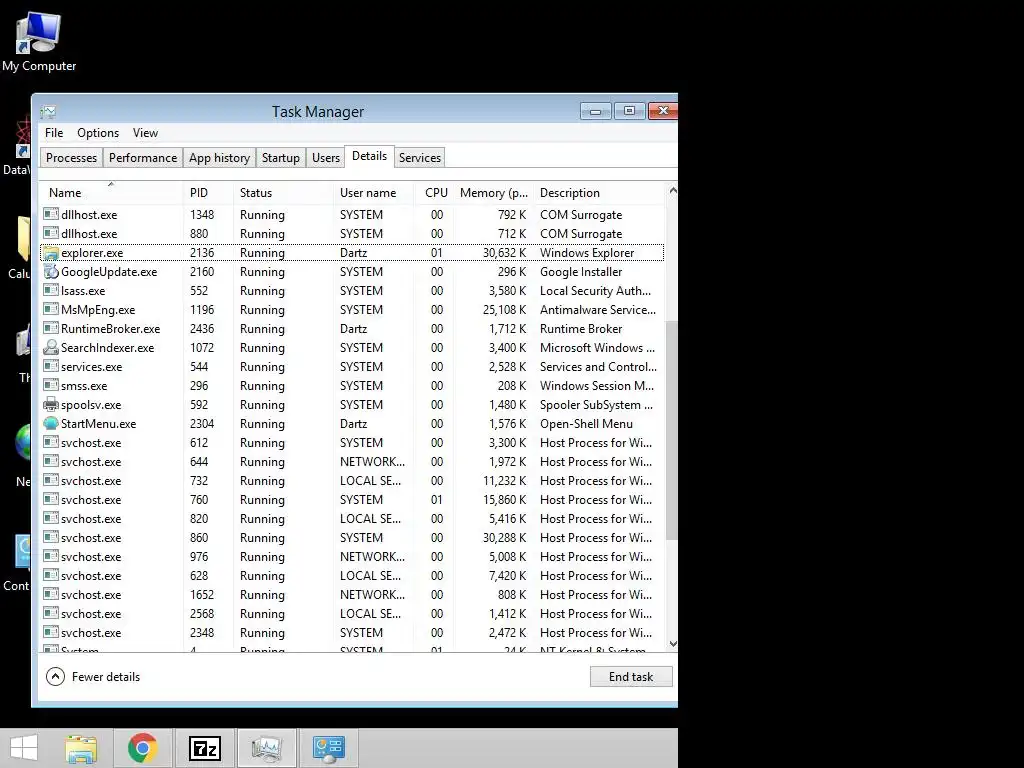This screenshot has height=768, width=1024.
Task: Click the 30,632 K memory value
Action: 504,253
